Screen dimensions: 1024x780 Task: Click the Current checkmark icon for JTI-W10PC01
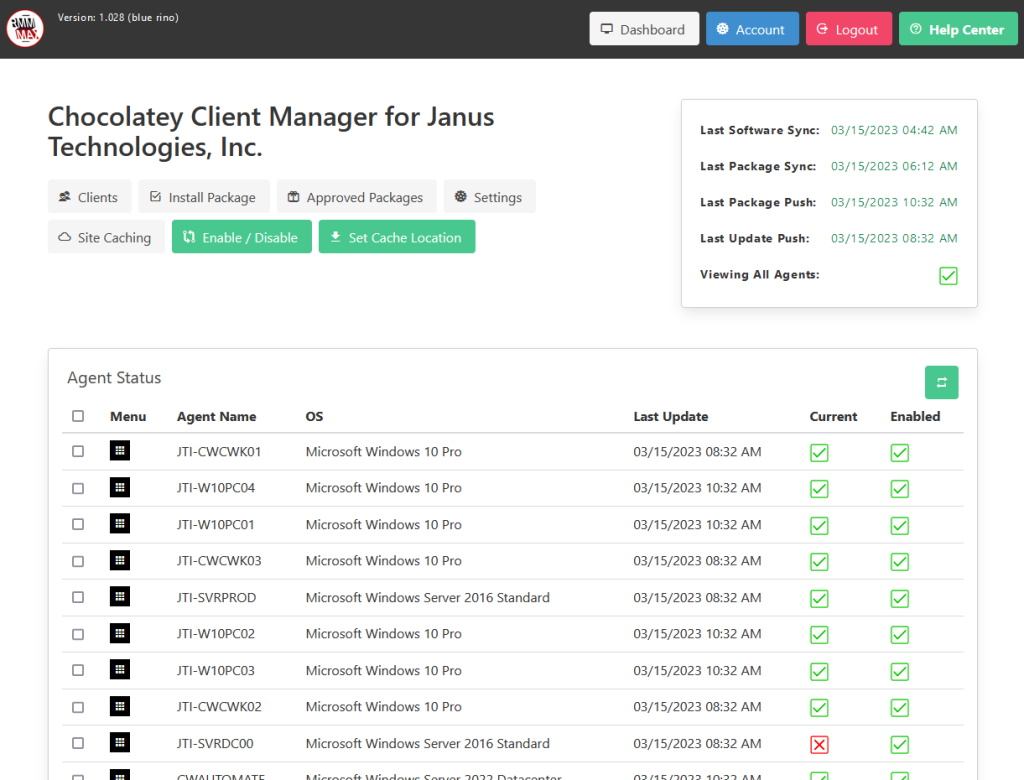(819, 526)
